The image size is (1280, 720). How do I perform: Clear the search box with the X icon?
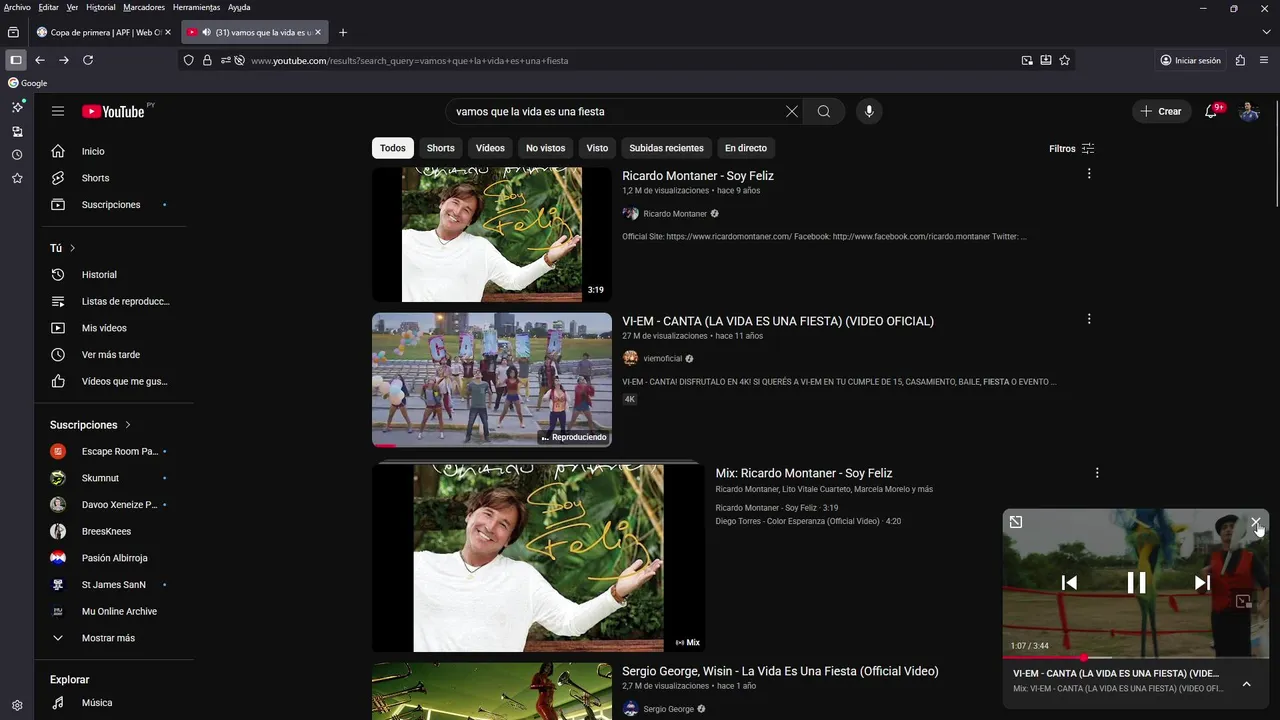tap(792, 111)
